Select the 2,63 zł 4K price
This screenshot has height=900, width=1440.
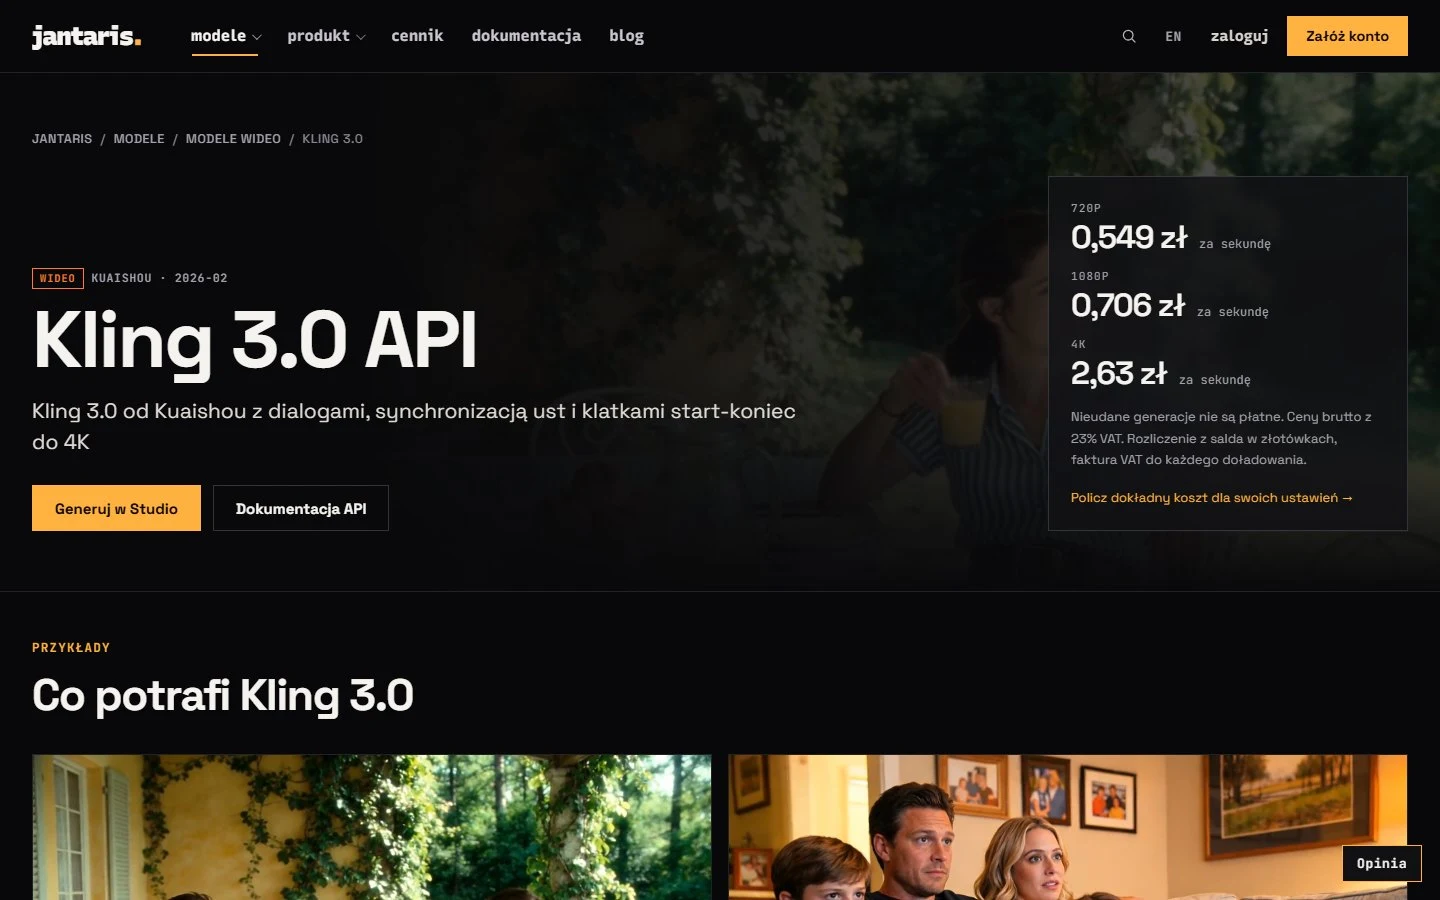pyautogui.click(x=1119, y=373)
